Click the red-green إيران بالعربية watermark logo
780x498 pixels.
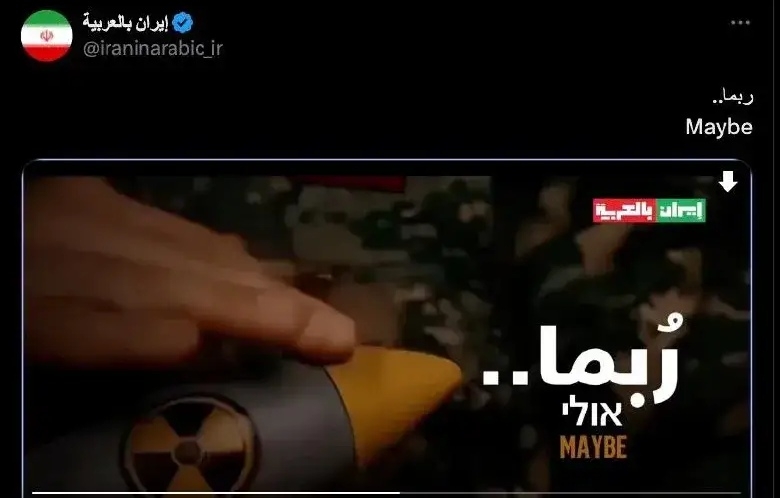(649, 210)
